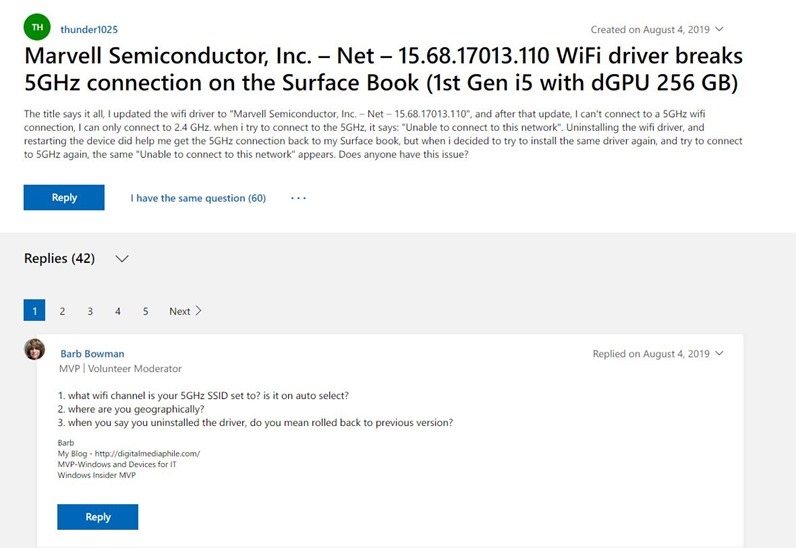
Task: Click the green TH user avatar
Action: coord(37,27)
